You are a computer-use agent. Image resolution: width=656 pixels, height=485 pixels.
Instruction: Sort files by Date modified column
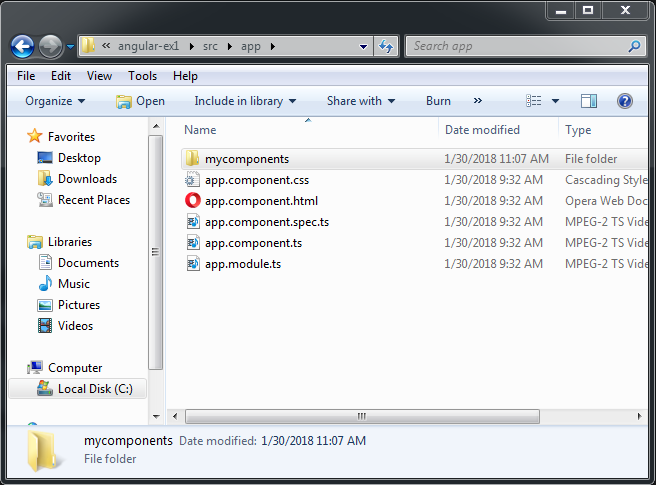(482, 130)
